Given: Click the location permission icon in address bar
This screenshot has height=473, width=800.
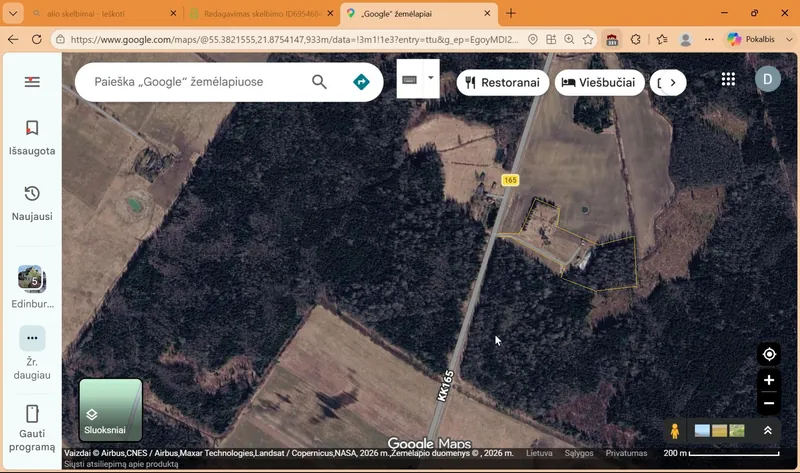Looking at the screenshot, I should (533, 39).
